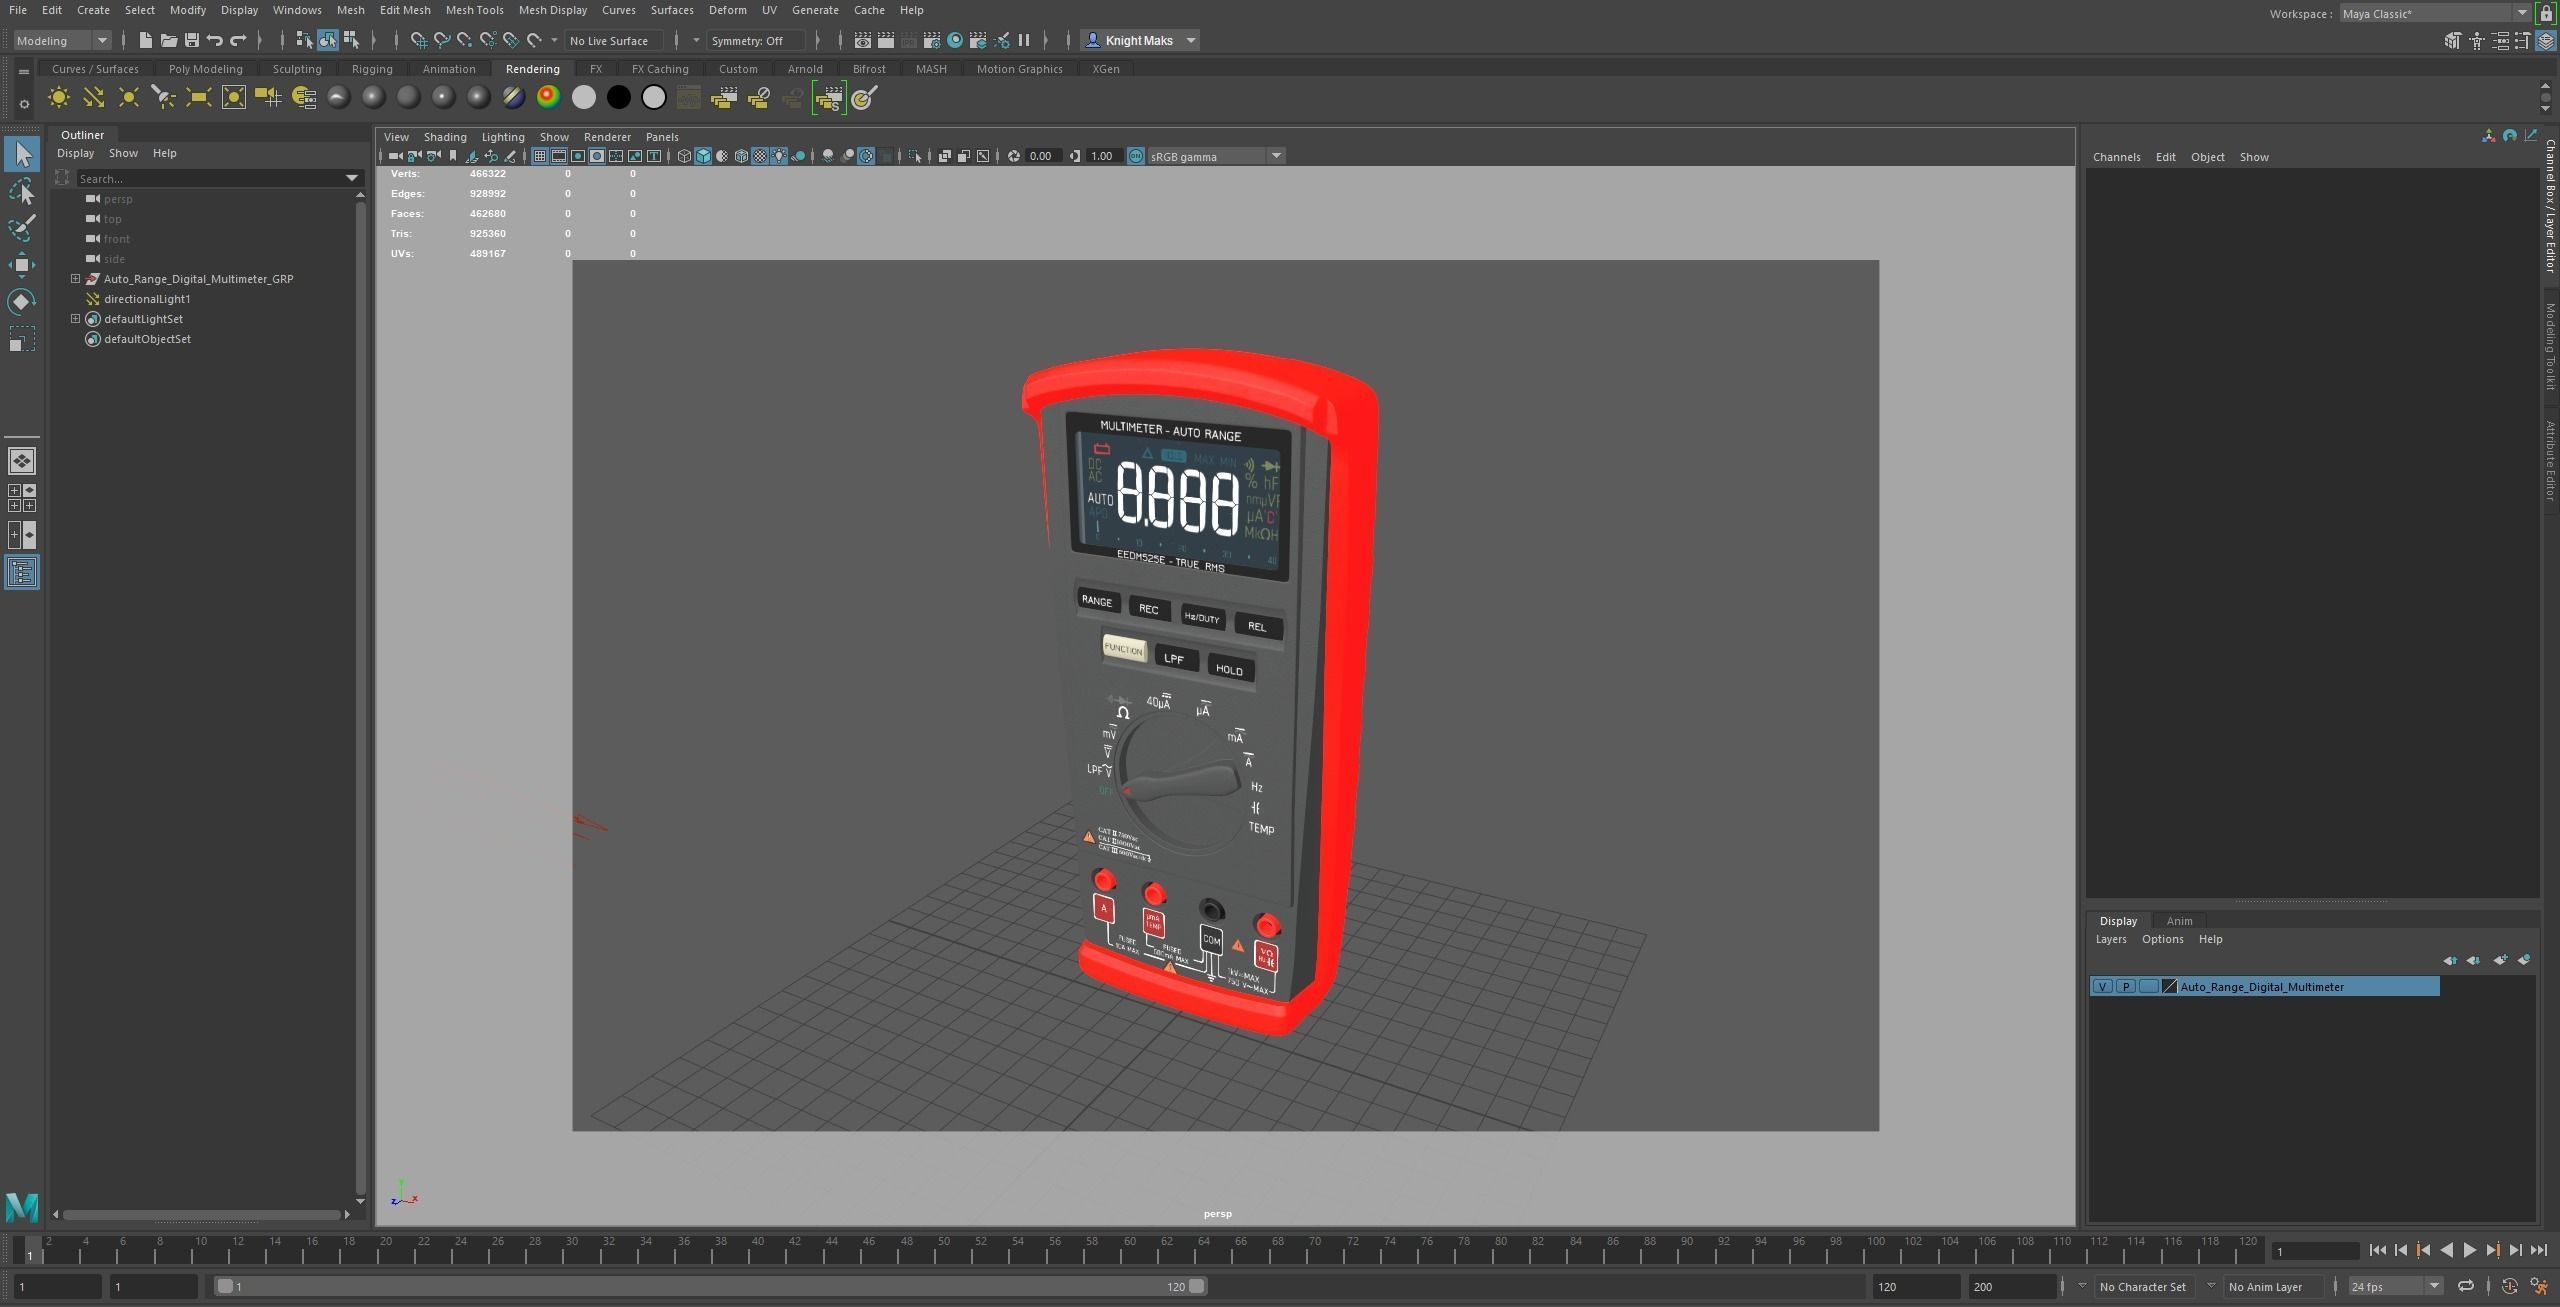Viewport: 2560px width, 1307px height.
Task: Activate the Move tool in toolbox
Action: 22,265
